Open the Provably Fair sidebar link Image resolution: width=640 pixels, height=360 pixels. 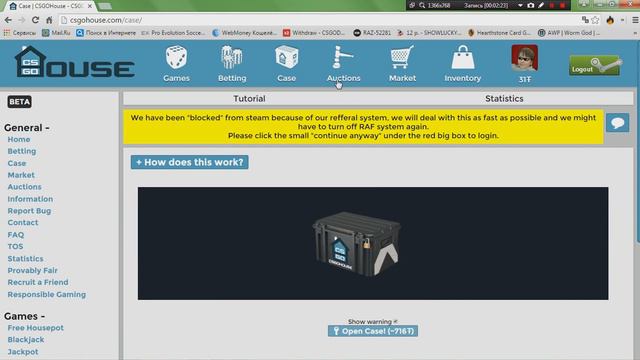pos(32,271)
